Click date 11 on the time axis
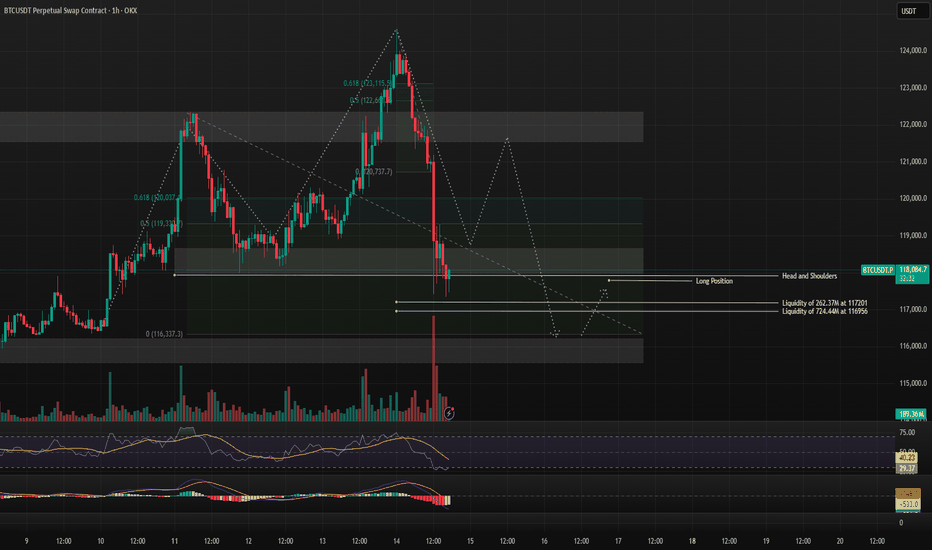 coord(174,541)
